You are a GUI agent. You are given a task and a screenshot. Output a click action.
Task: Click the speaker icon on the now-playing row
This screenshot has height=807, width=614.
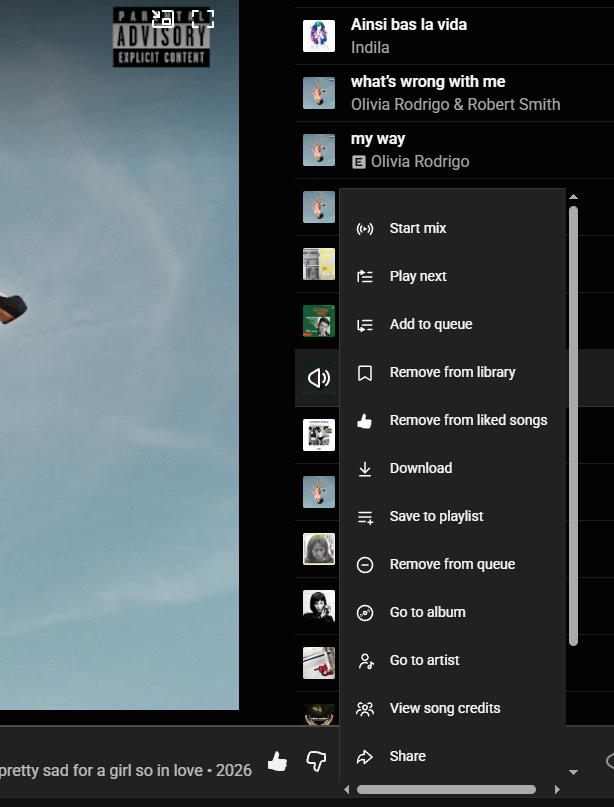(319, 378)
